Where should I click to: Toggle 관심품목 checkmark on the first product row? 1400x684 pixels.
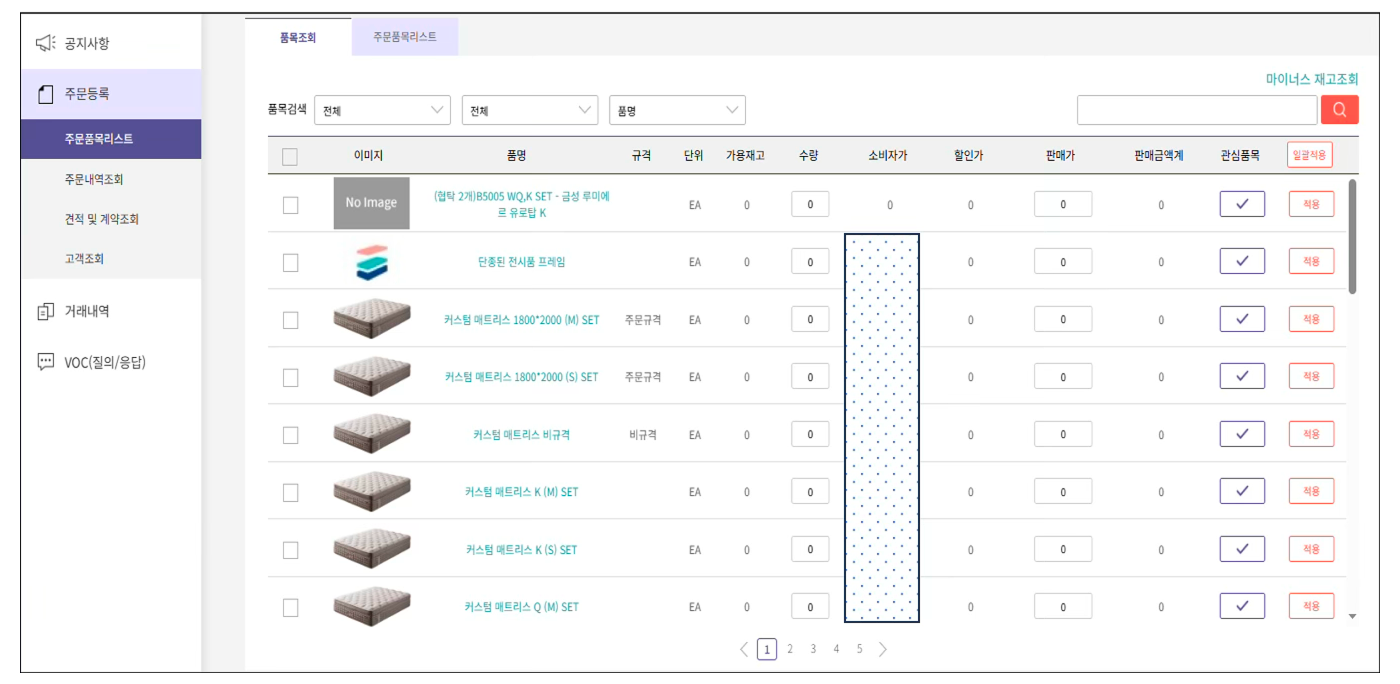pos(1241,203)
